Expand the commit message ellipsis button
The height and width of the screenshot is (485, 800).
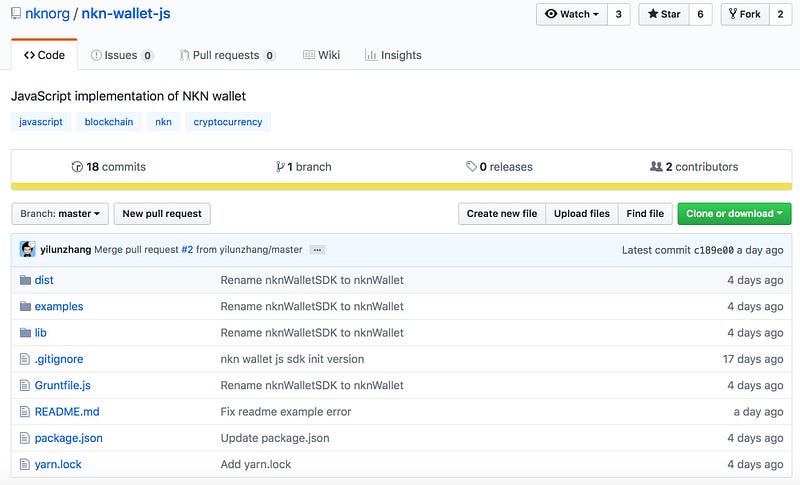(x=317, y=250)
